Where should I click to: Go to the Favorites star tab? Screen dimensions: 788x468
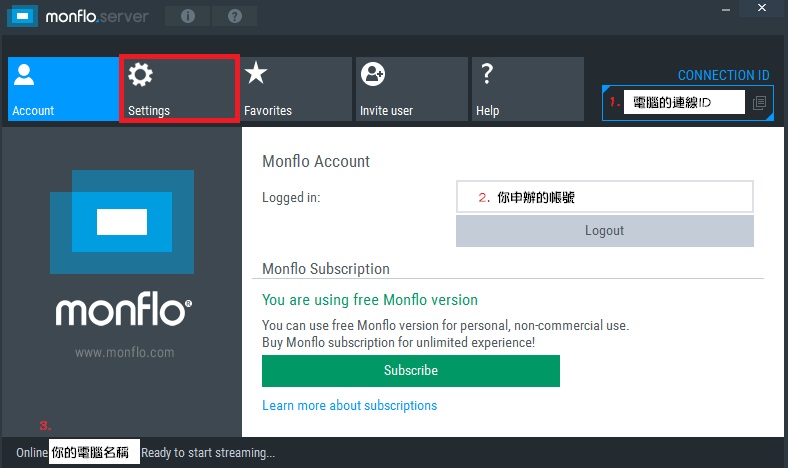295,89
